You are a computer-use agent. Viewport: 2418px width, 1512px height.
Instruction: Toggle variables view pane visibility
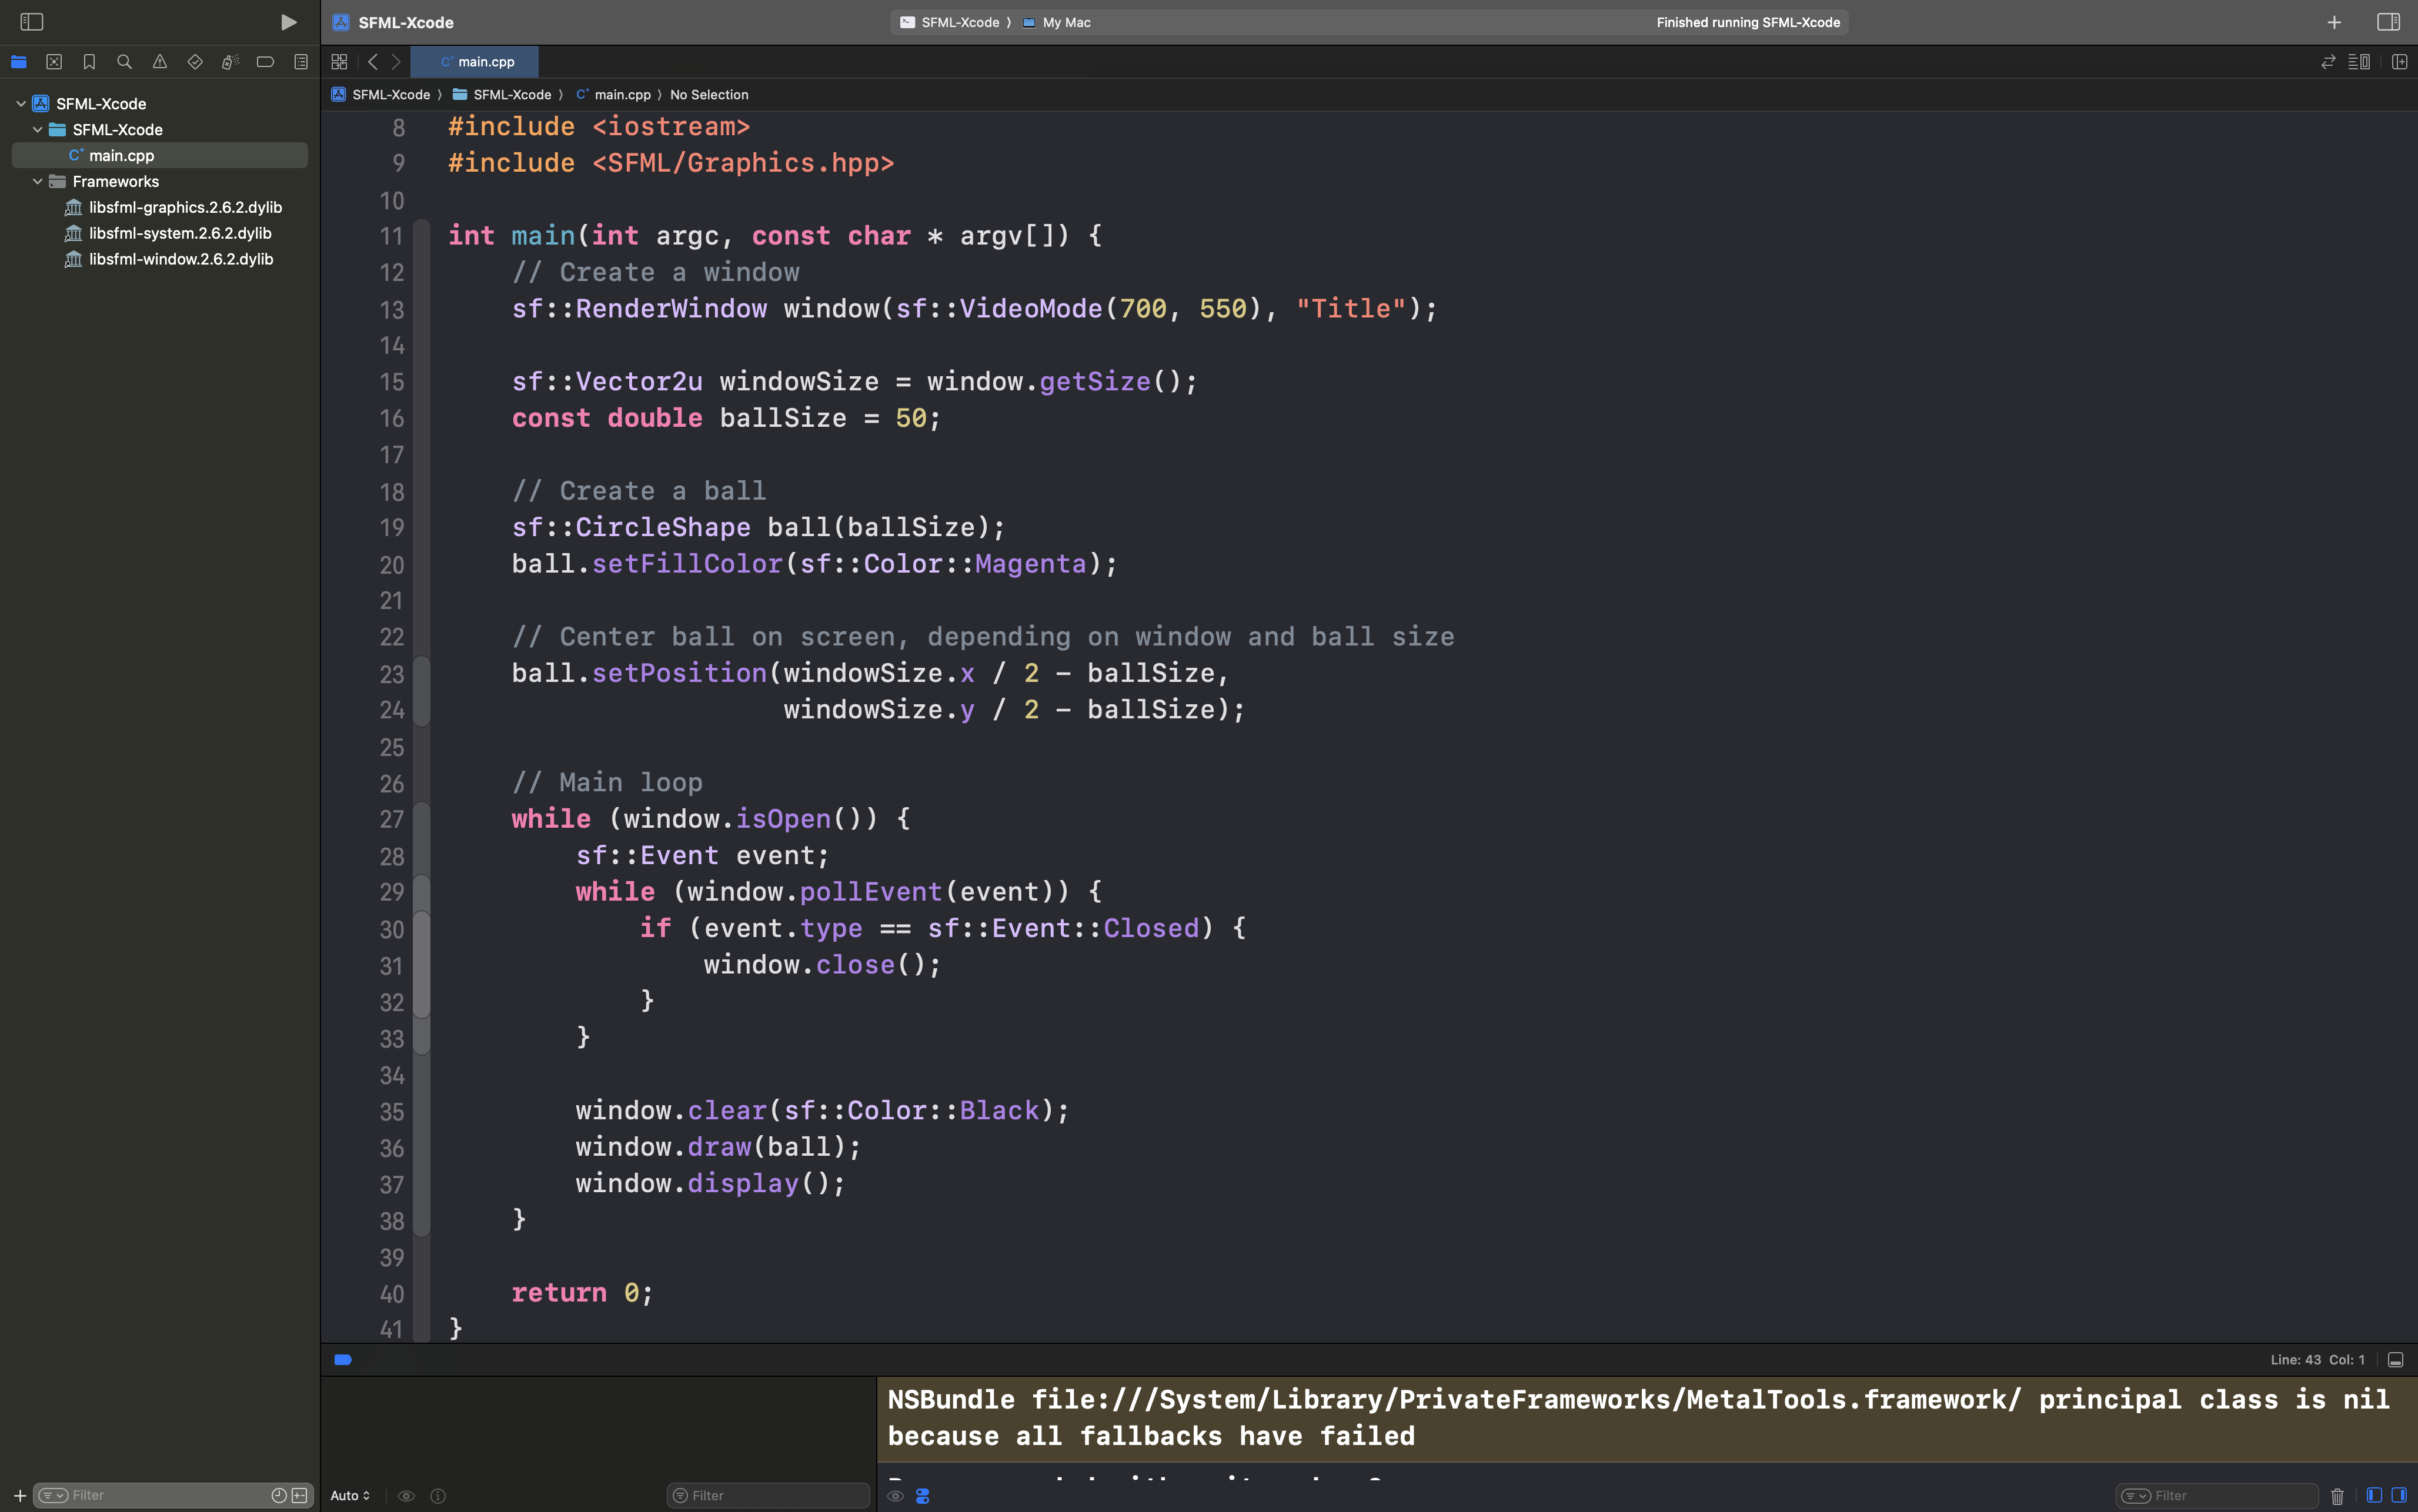pos(2374,1495)
